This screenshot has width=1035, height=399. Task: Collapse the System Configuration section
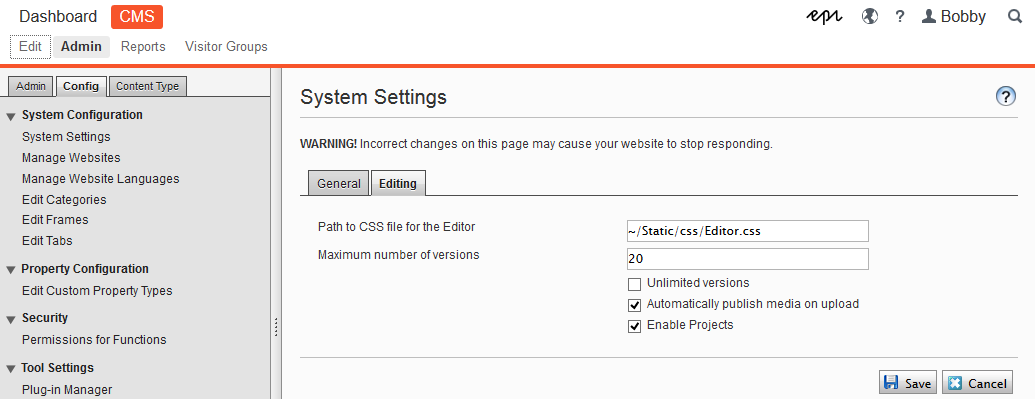(11, 117)
